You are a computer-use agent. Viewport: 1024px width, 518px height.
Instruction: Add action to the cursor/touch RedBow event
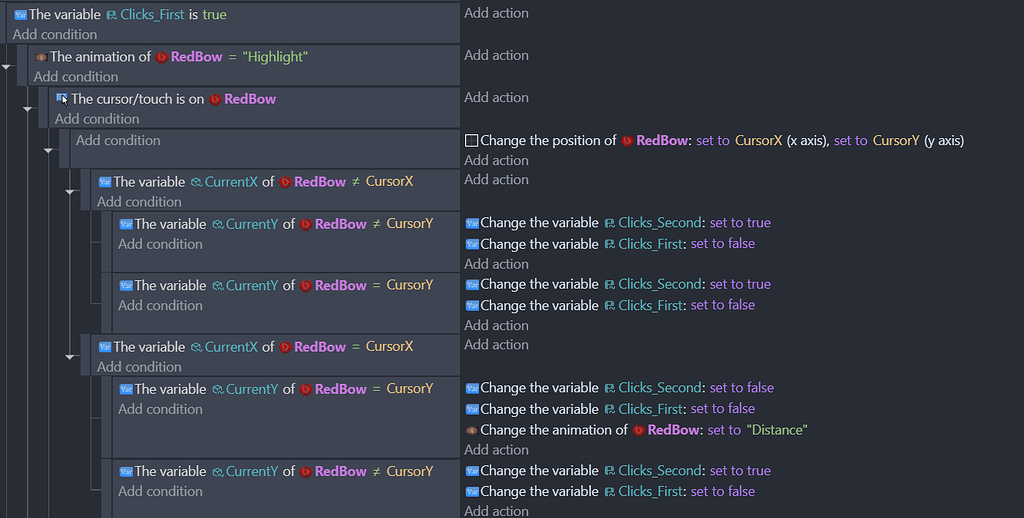[496, 97]
